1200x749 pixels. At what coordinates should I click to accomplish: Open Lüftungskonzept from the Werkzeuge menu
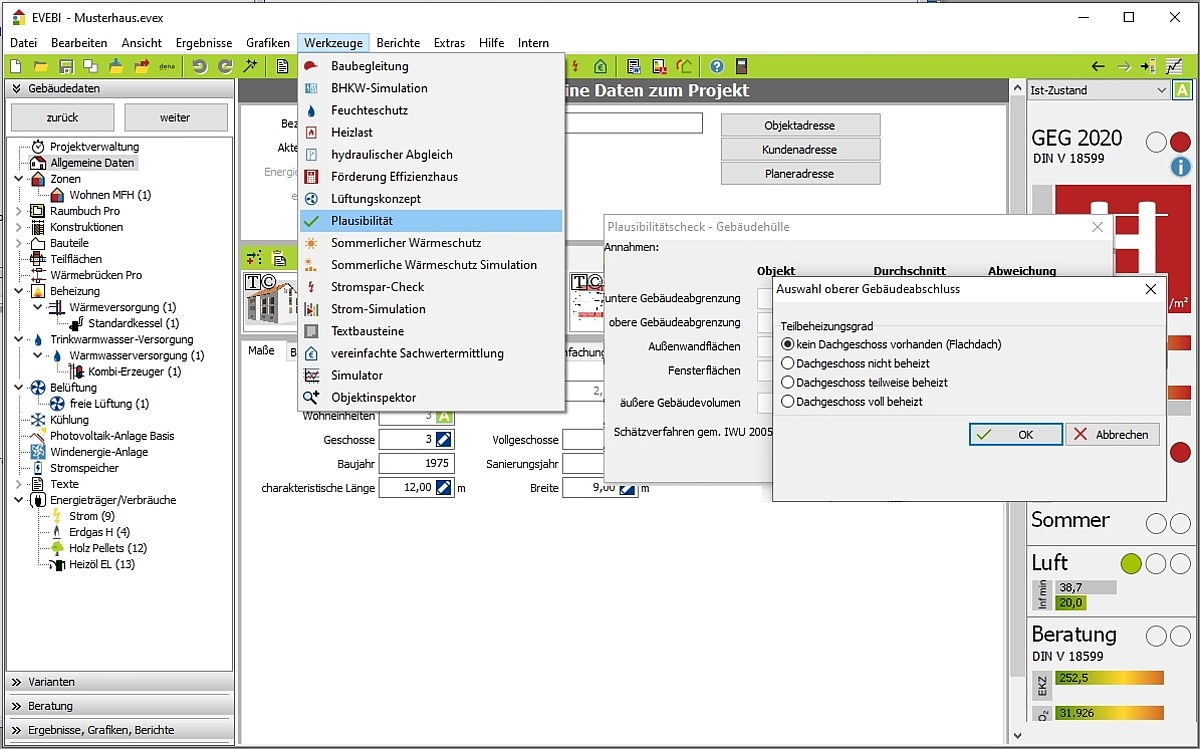coord(431,199)
